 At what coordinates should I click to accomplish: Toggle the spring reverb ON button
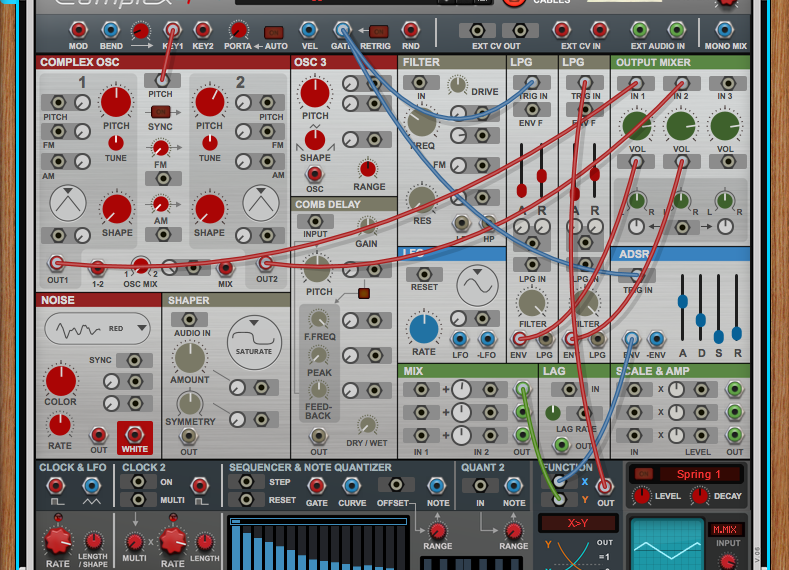coord(644,474)
